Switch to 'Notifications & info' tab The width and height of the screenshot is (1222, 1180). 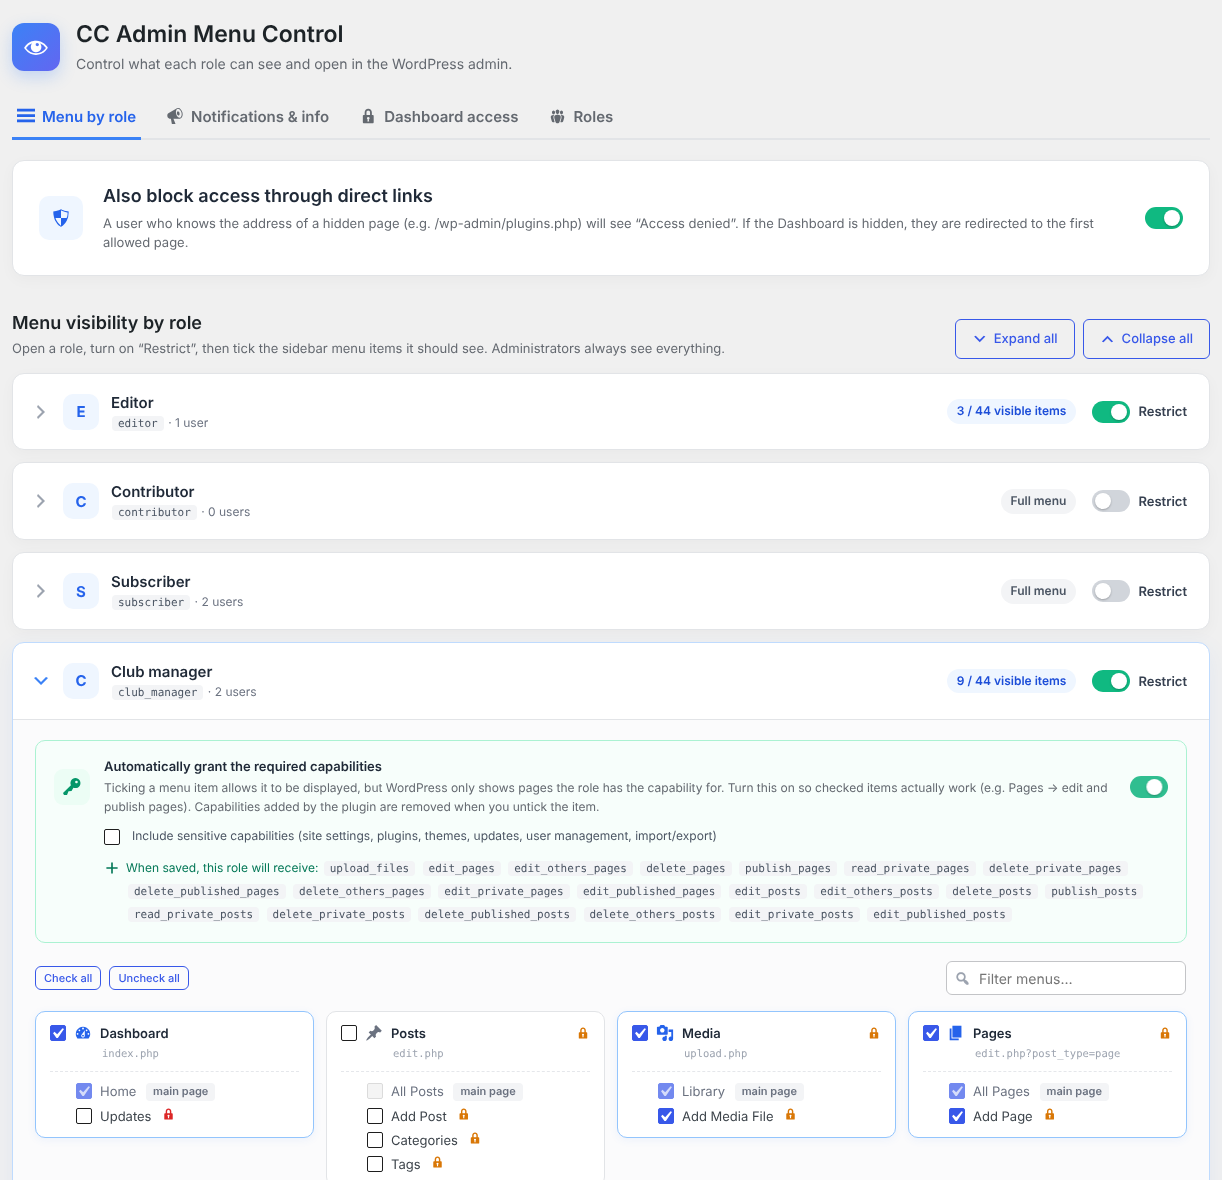(248, 117)
